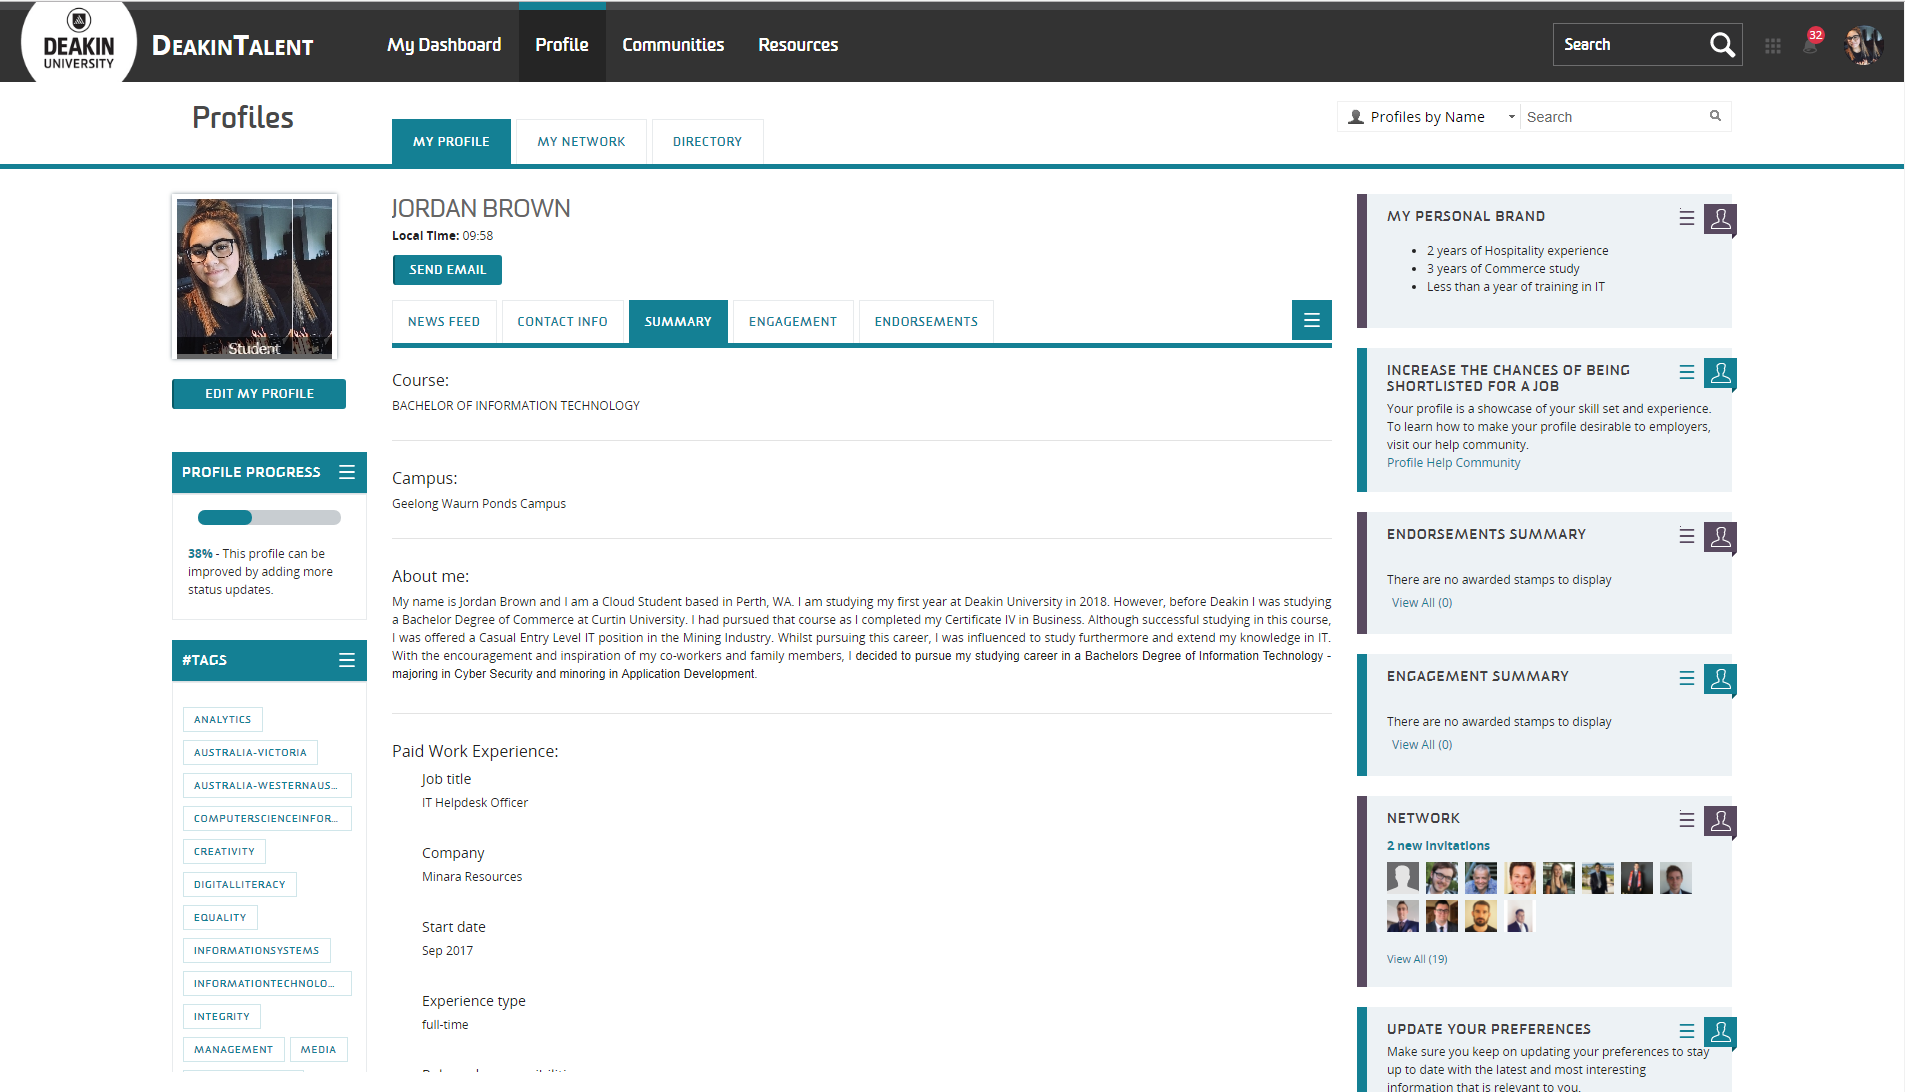Image resolution: width=1905 pixels, height=1092 pixels.
Task: Click the DeakinTalent site title
Action: [233, 46]
